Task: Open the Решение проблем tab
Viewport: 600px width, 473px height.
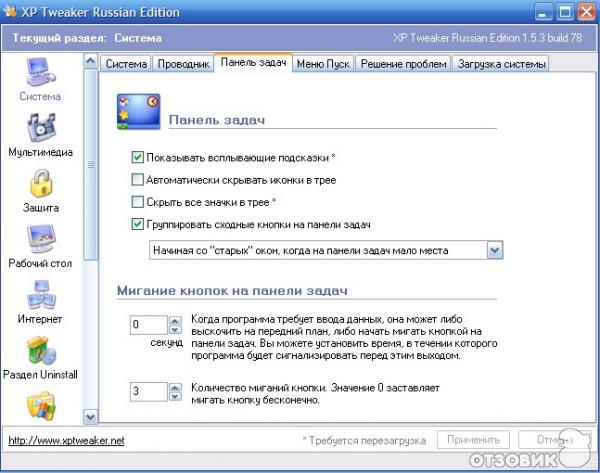Action: [403, 64]
